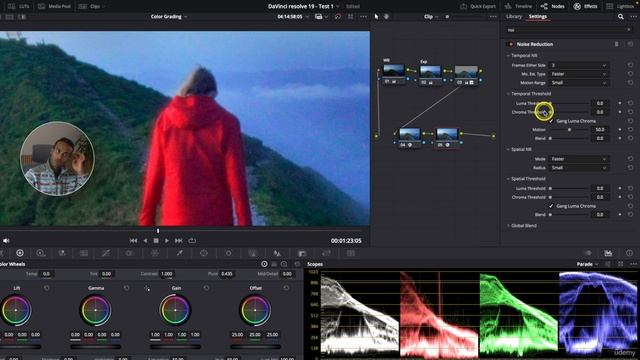Collapse the Spatial Threshold section
Viewport: 640px width, 360px height.
point(508,179)
